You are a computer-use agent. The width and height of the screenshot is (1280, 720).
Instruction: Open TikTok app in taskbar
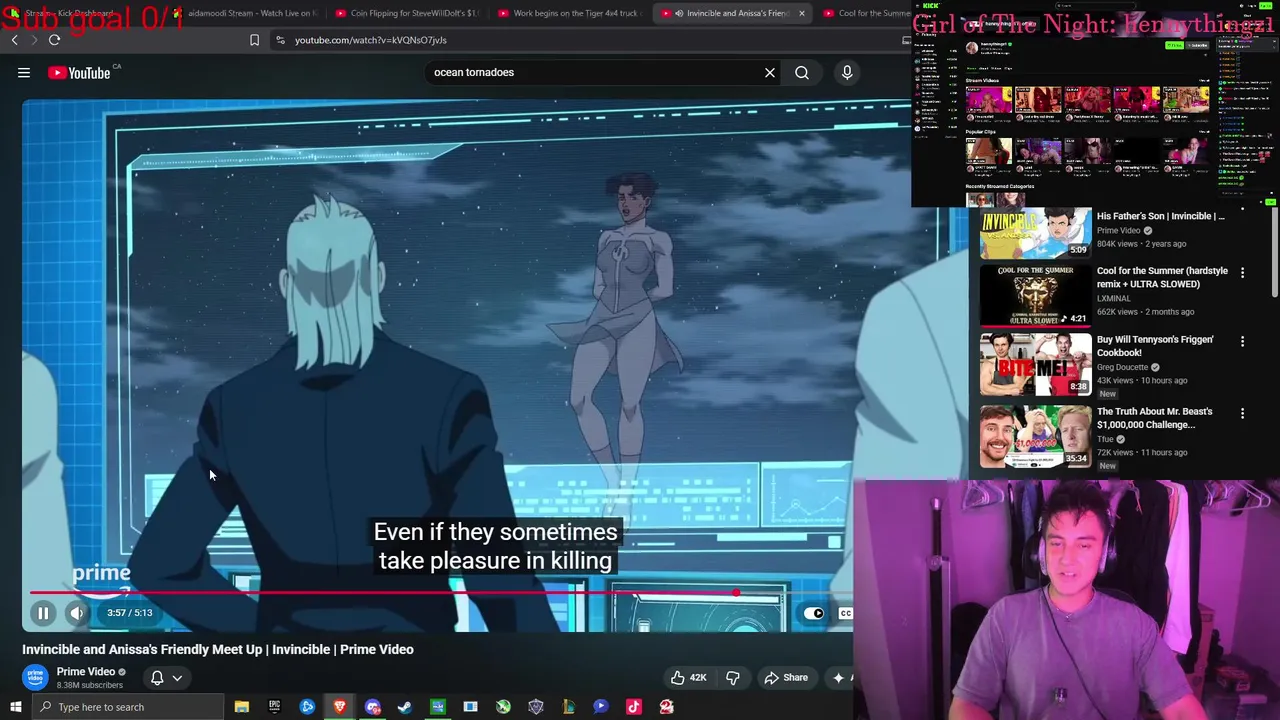click(633, 707)
